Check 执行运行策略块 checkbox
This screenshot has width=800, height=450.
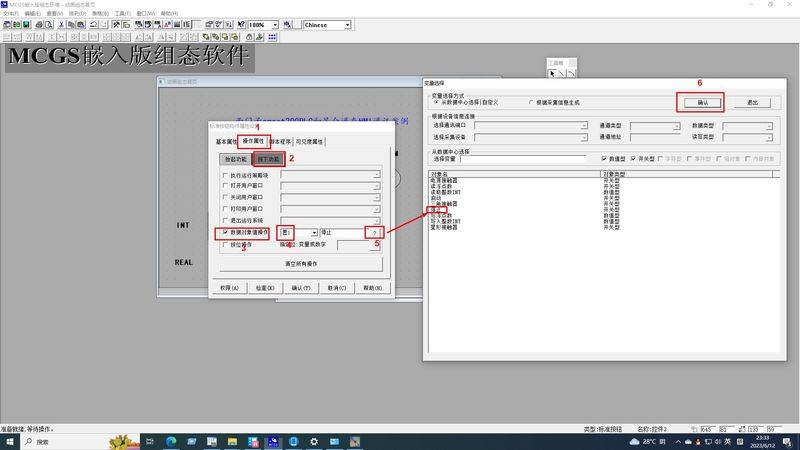(x=225, y=175)
